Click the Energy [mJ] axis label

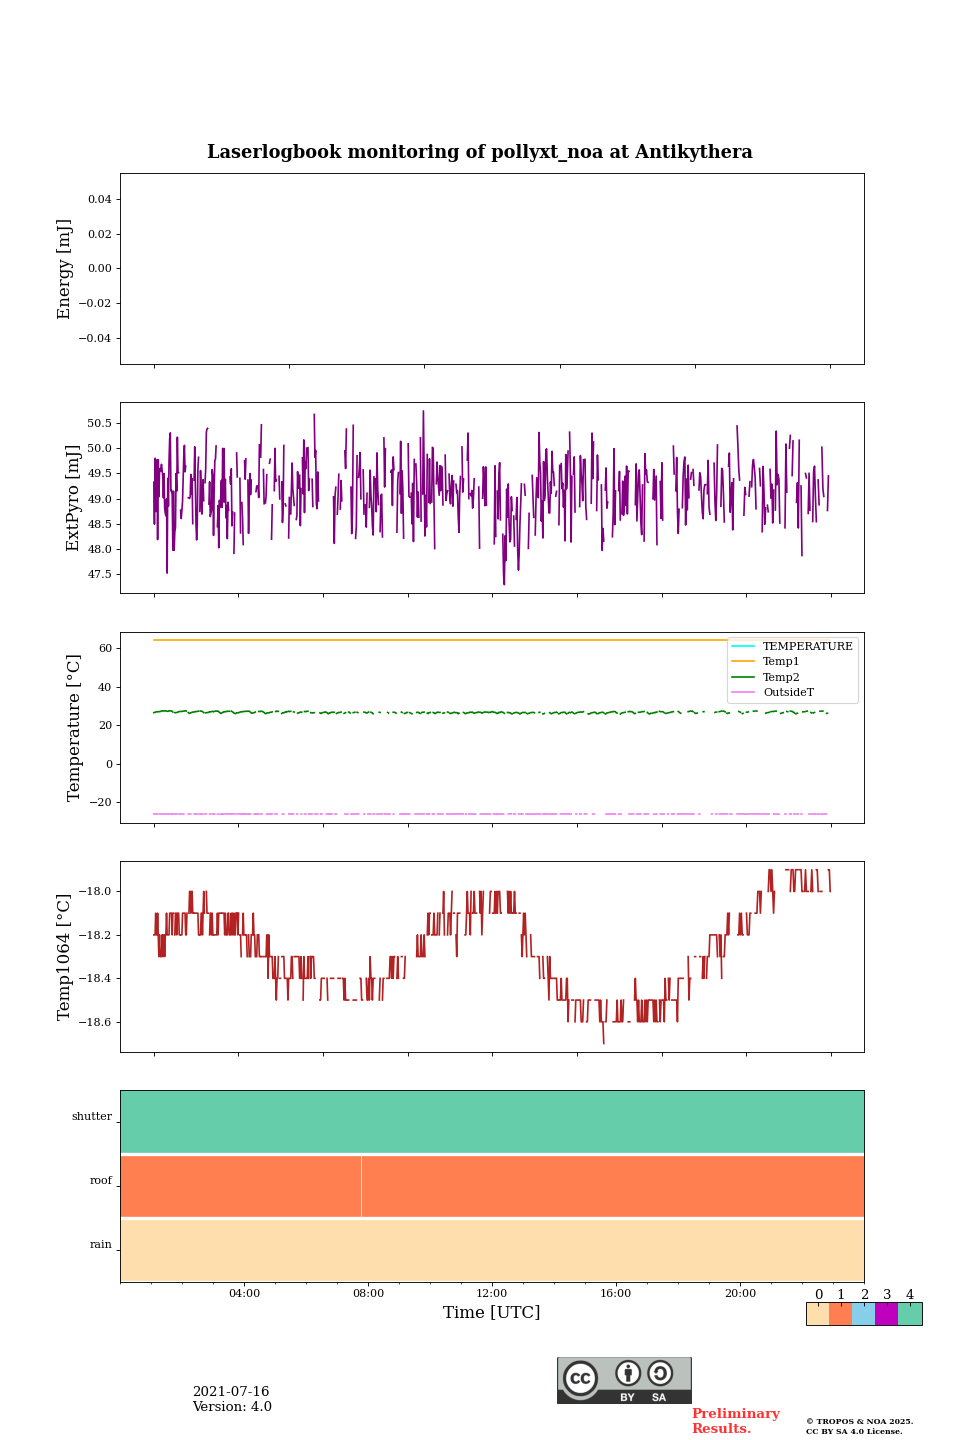point(65,269)
